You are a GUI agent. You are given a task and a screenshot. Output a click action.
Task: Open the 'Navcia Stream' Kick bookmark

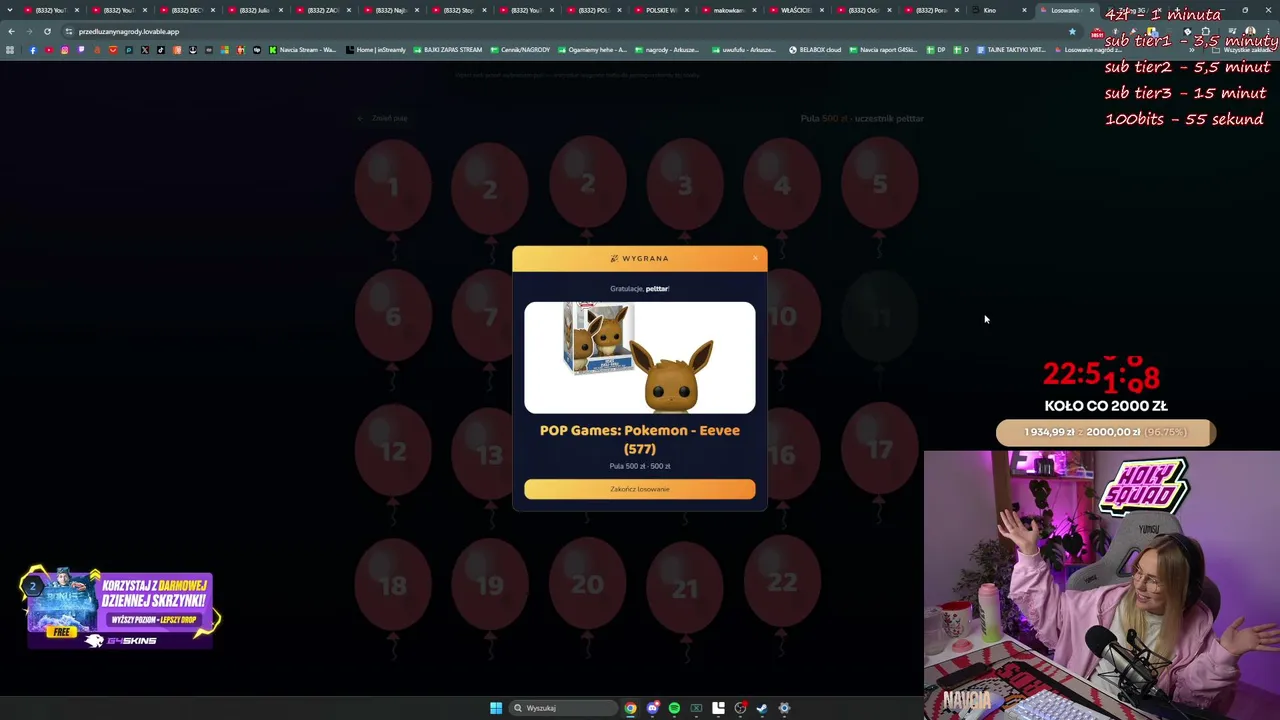(303, 50)
